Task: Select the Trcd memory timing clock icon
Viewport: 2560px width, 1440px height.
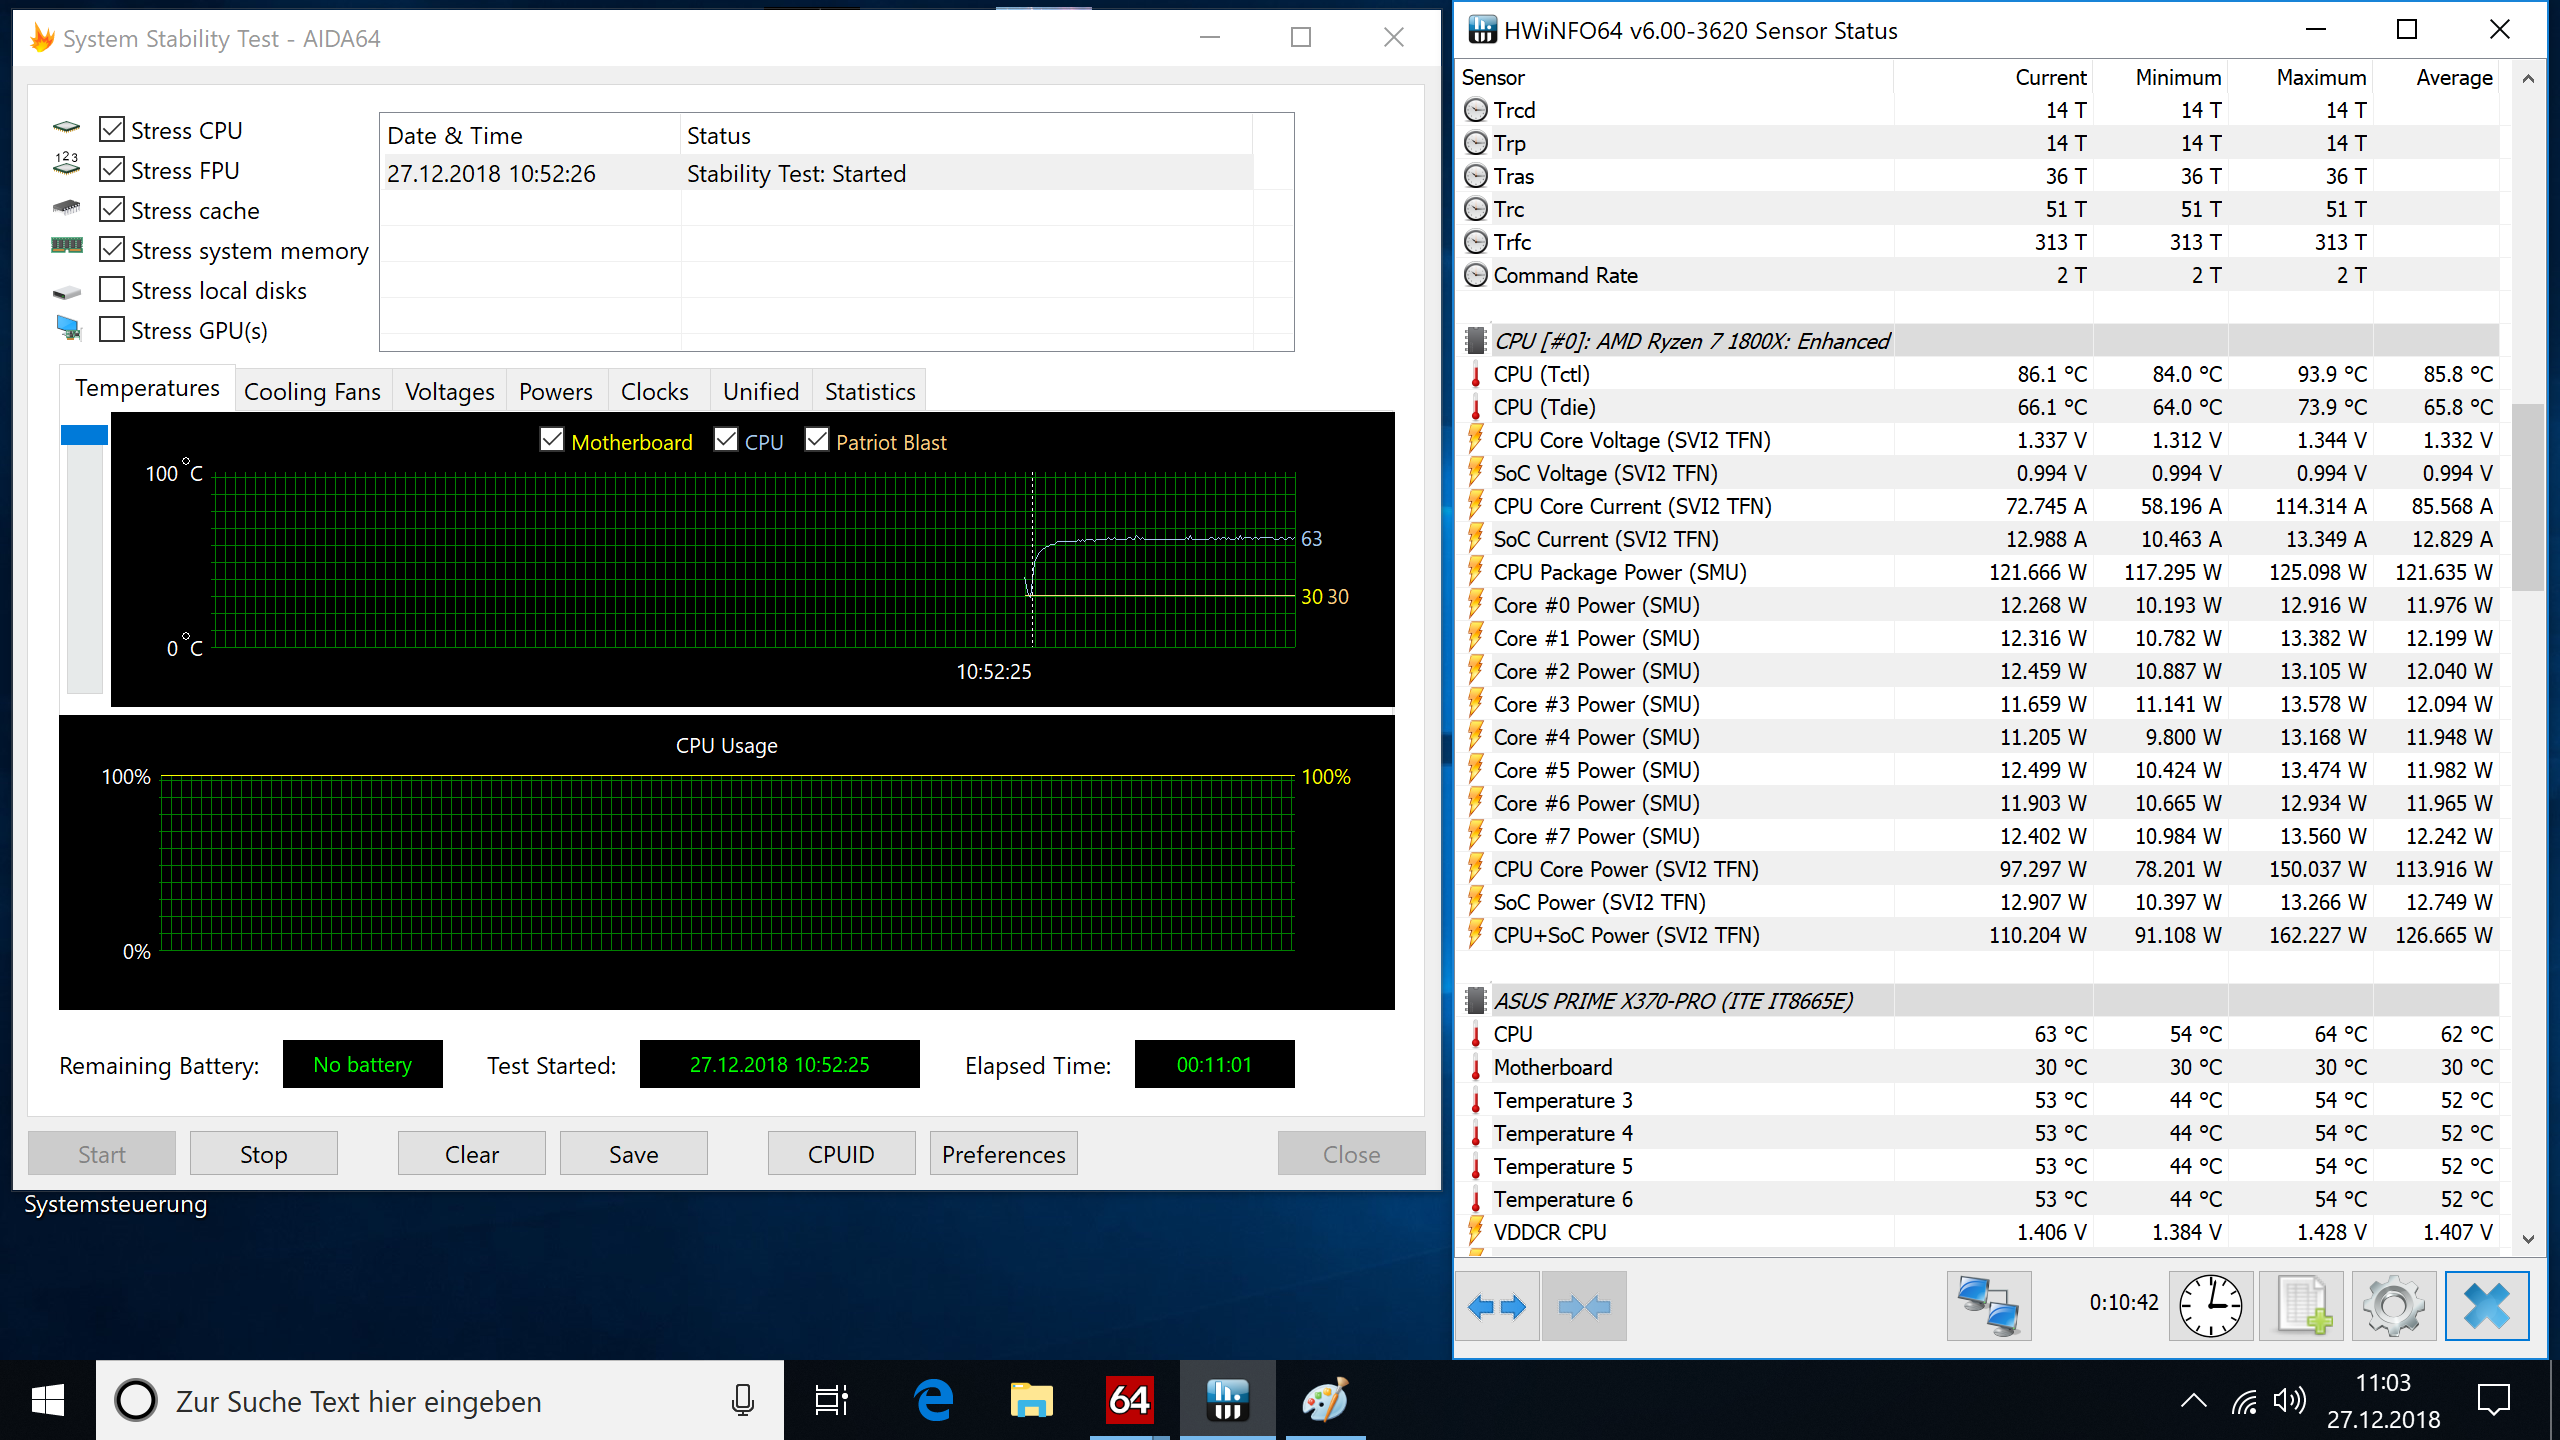Action: 1475,110
